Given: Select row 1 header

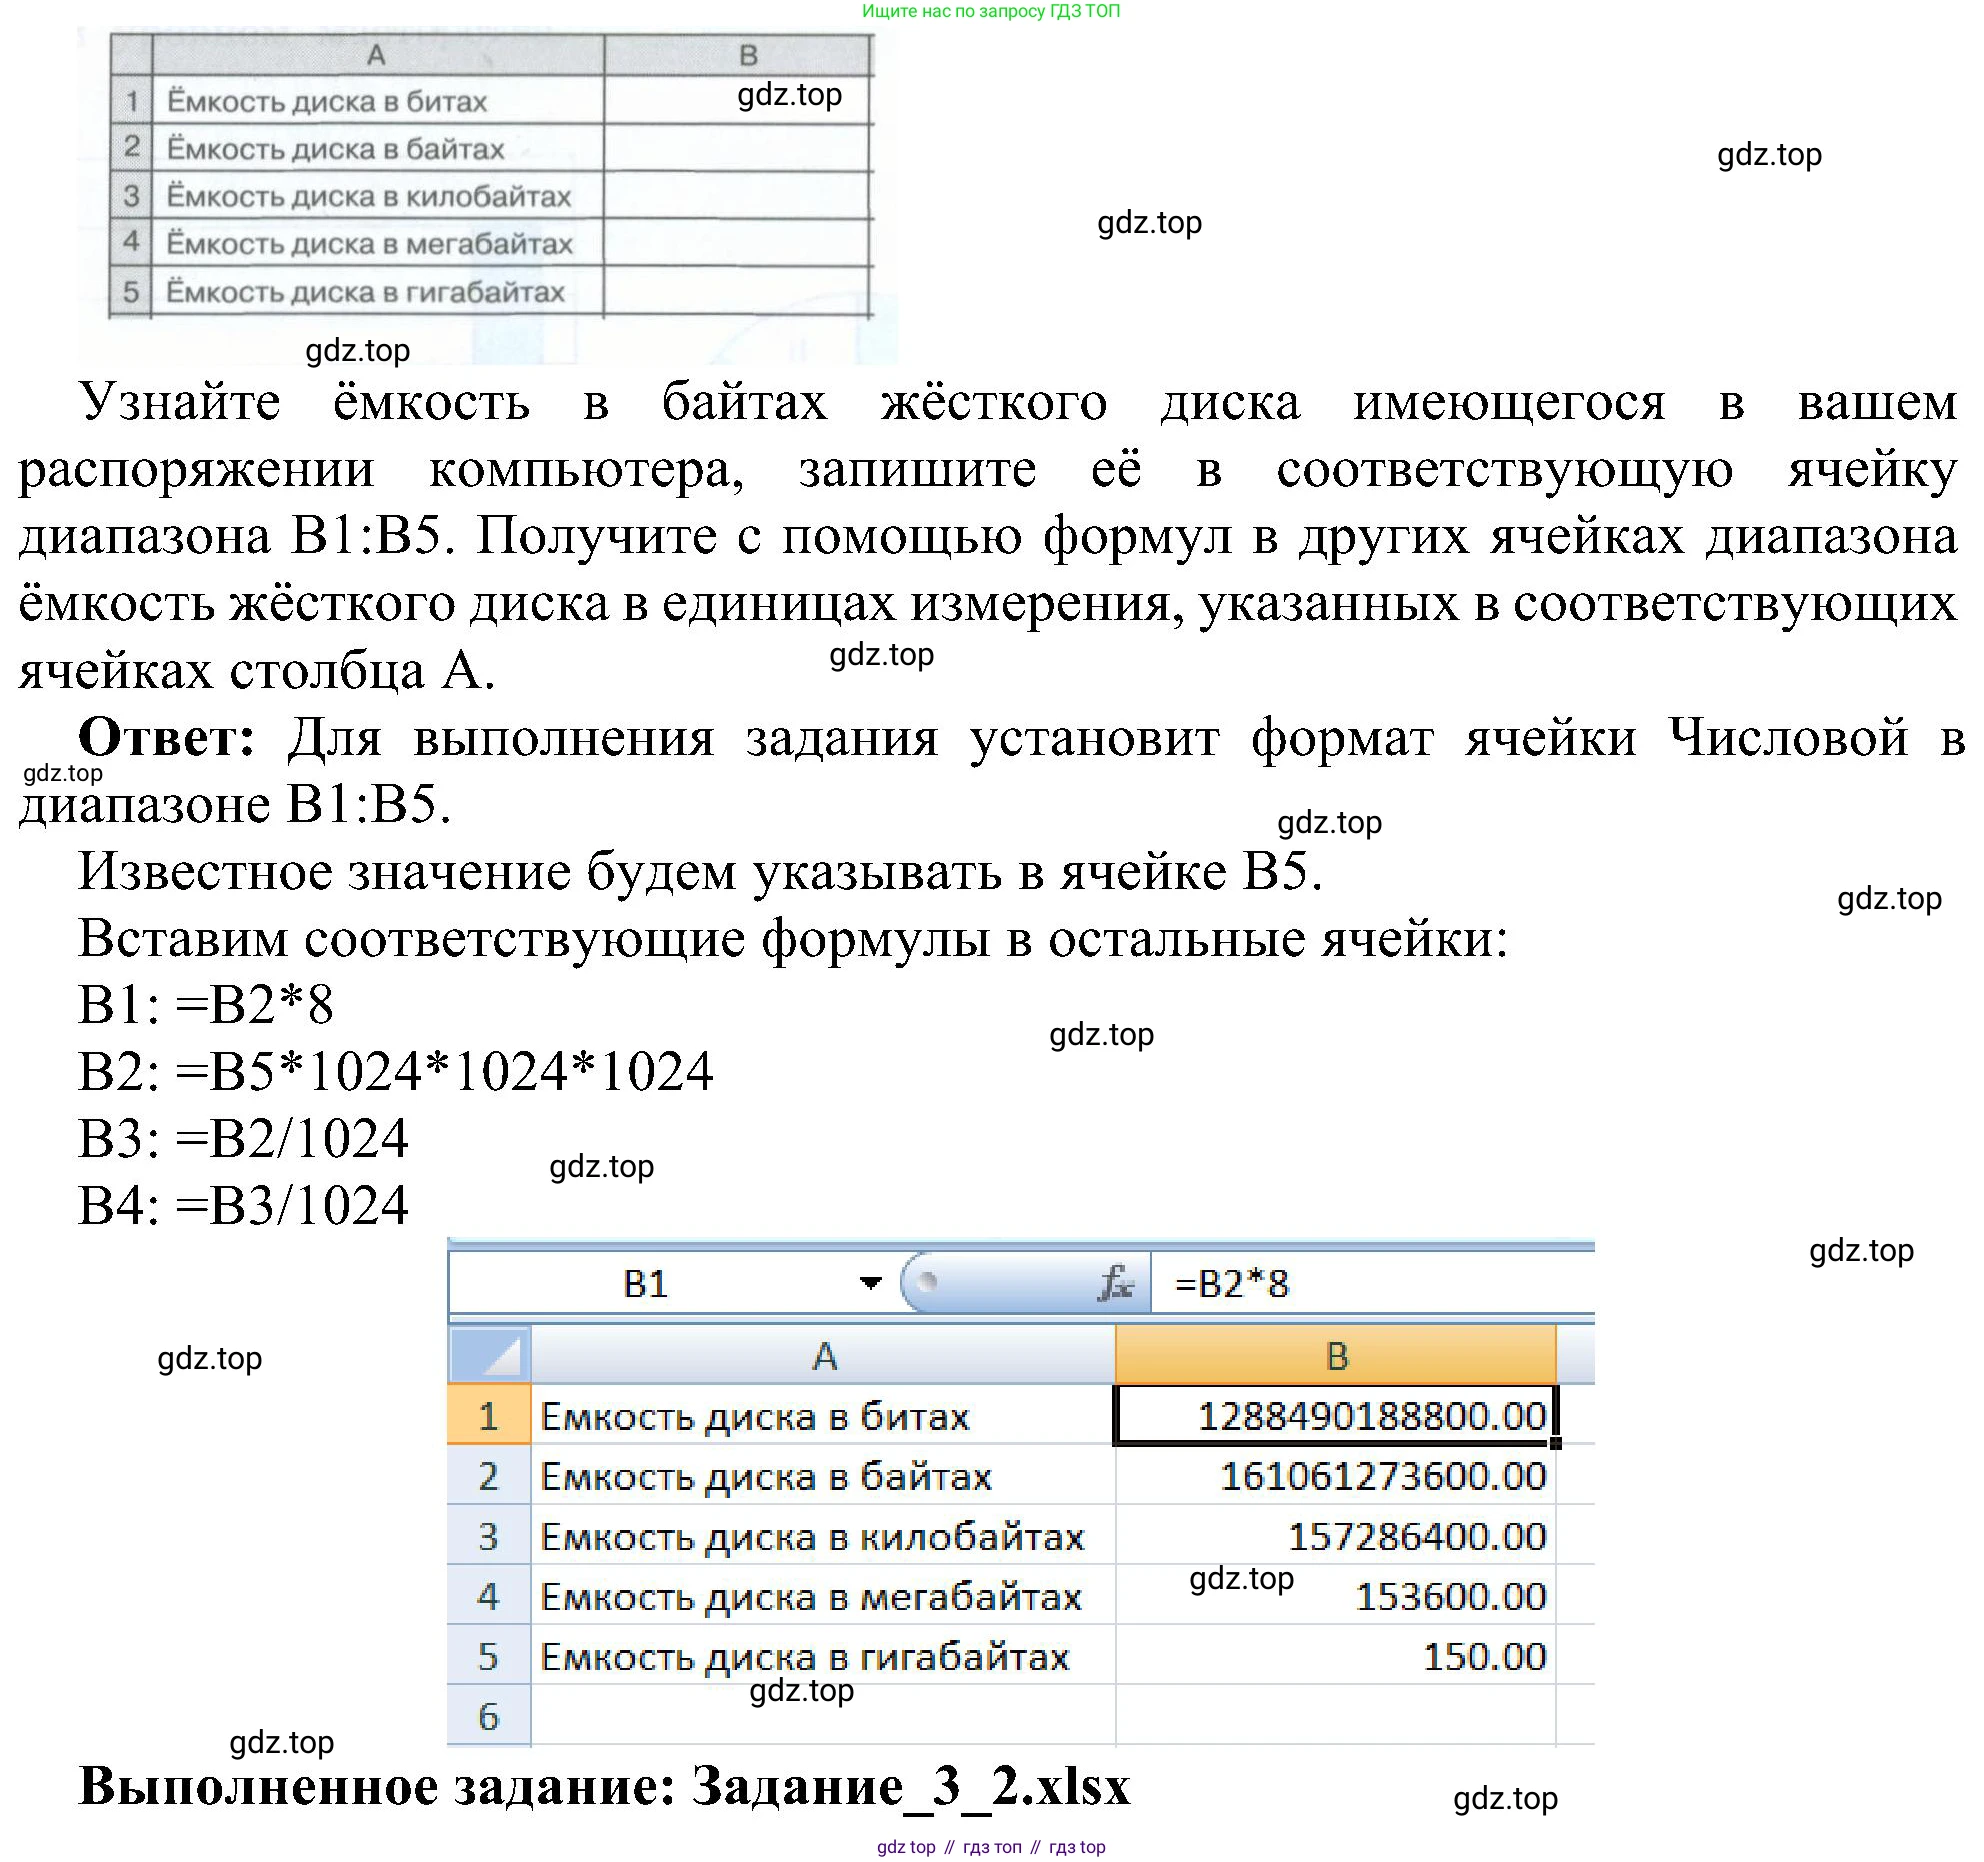Looking at the screenshot, I should pyautogui.click(x=488, y=1416).
